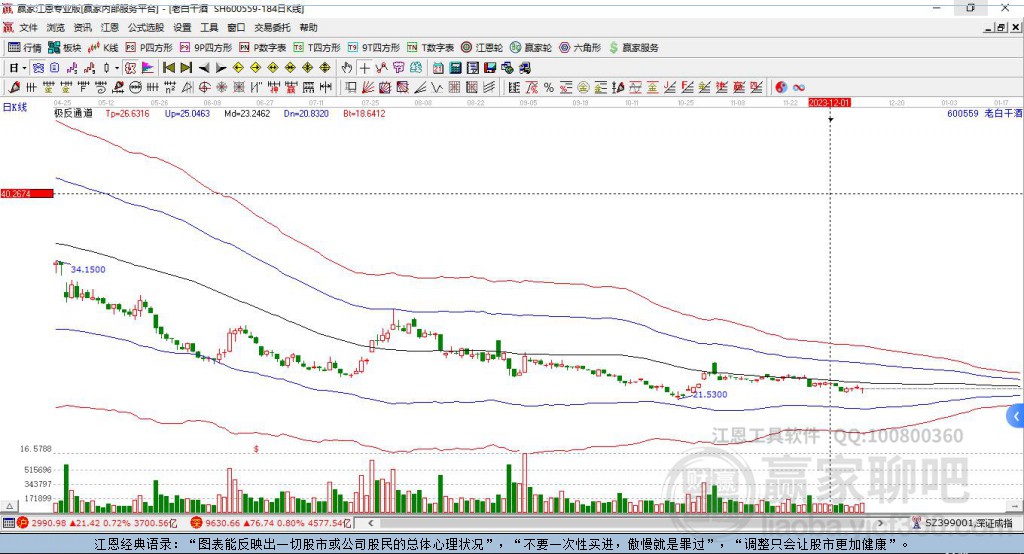
Task: Open the 交易委托 menu
Action: point(272,27)
